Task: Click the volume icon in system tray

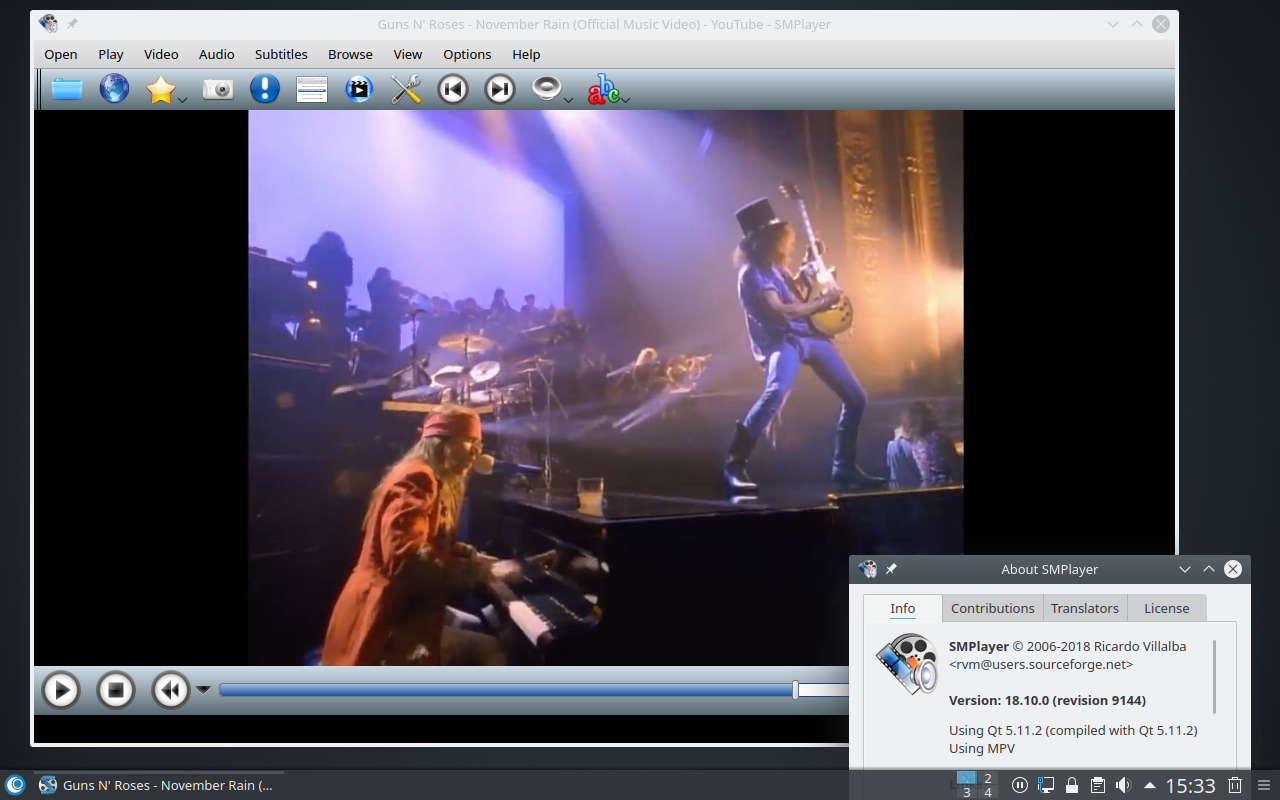Action: 1123,785
